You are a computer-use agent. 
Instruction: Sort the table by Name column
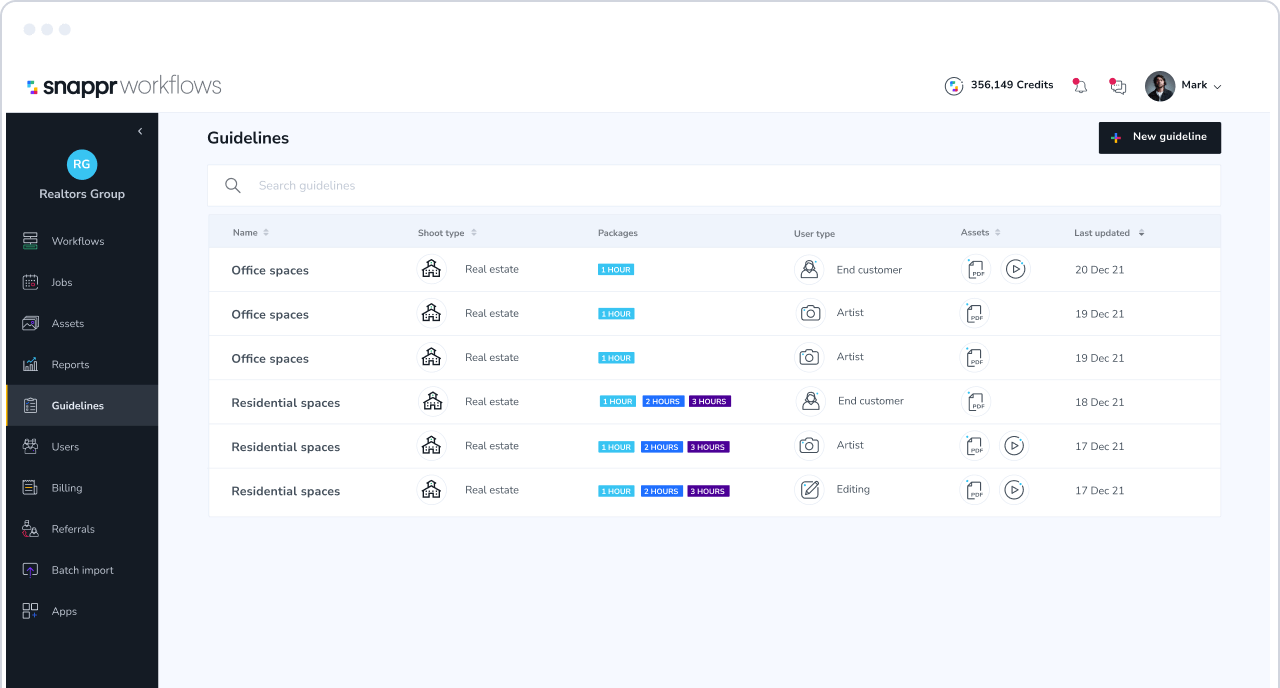click(x=263, y=232)
